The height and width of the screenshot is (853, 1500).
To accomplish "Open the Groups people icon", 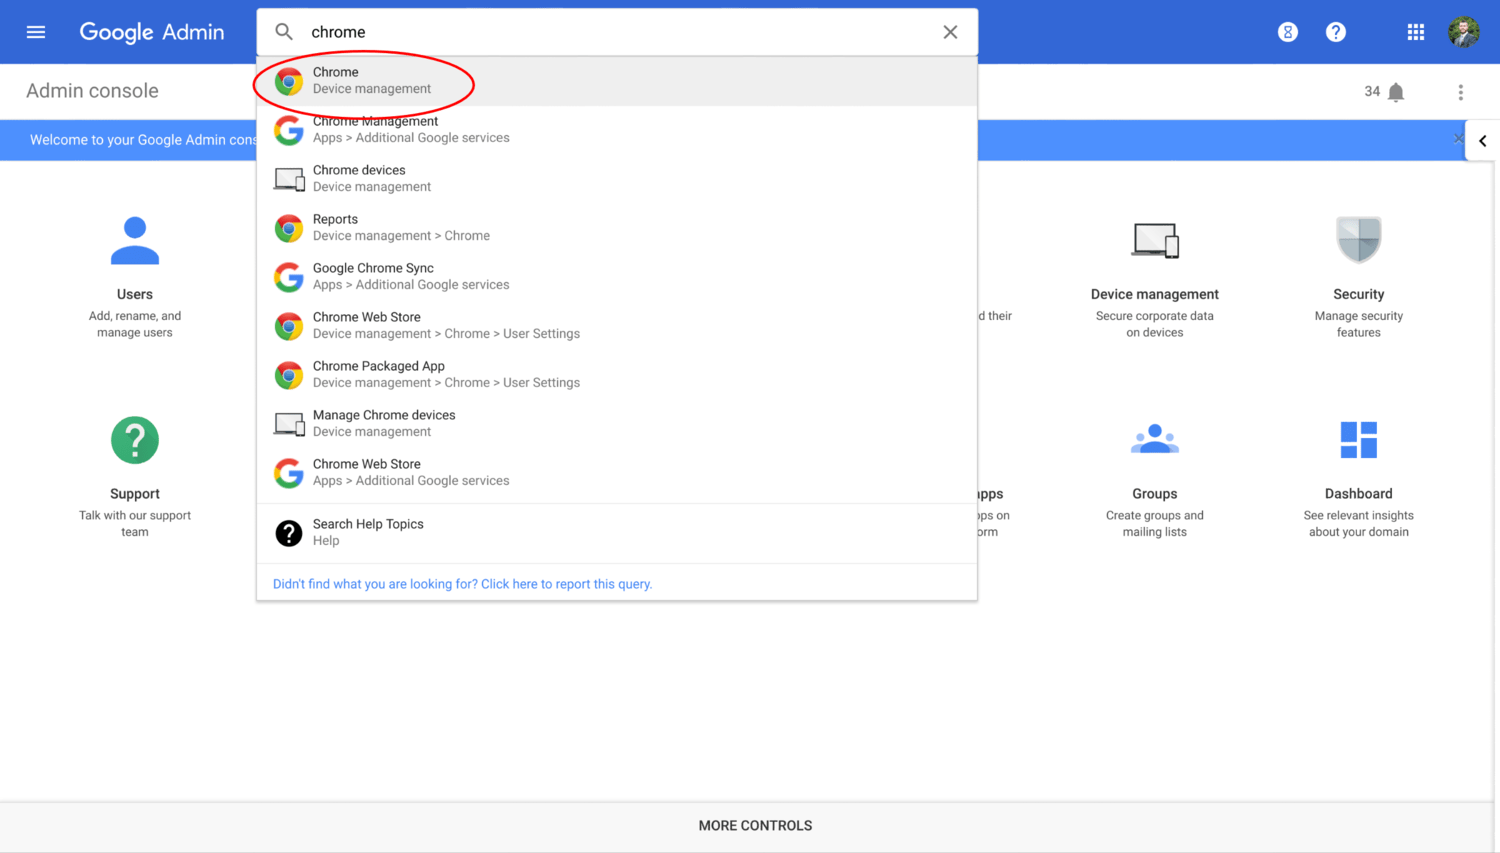I will point(1155,439).
